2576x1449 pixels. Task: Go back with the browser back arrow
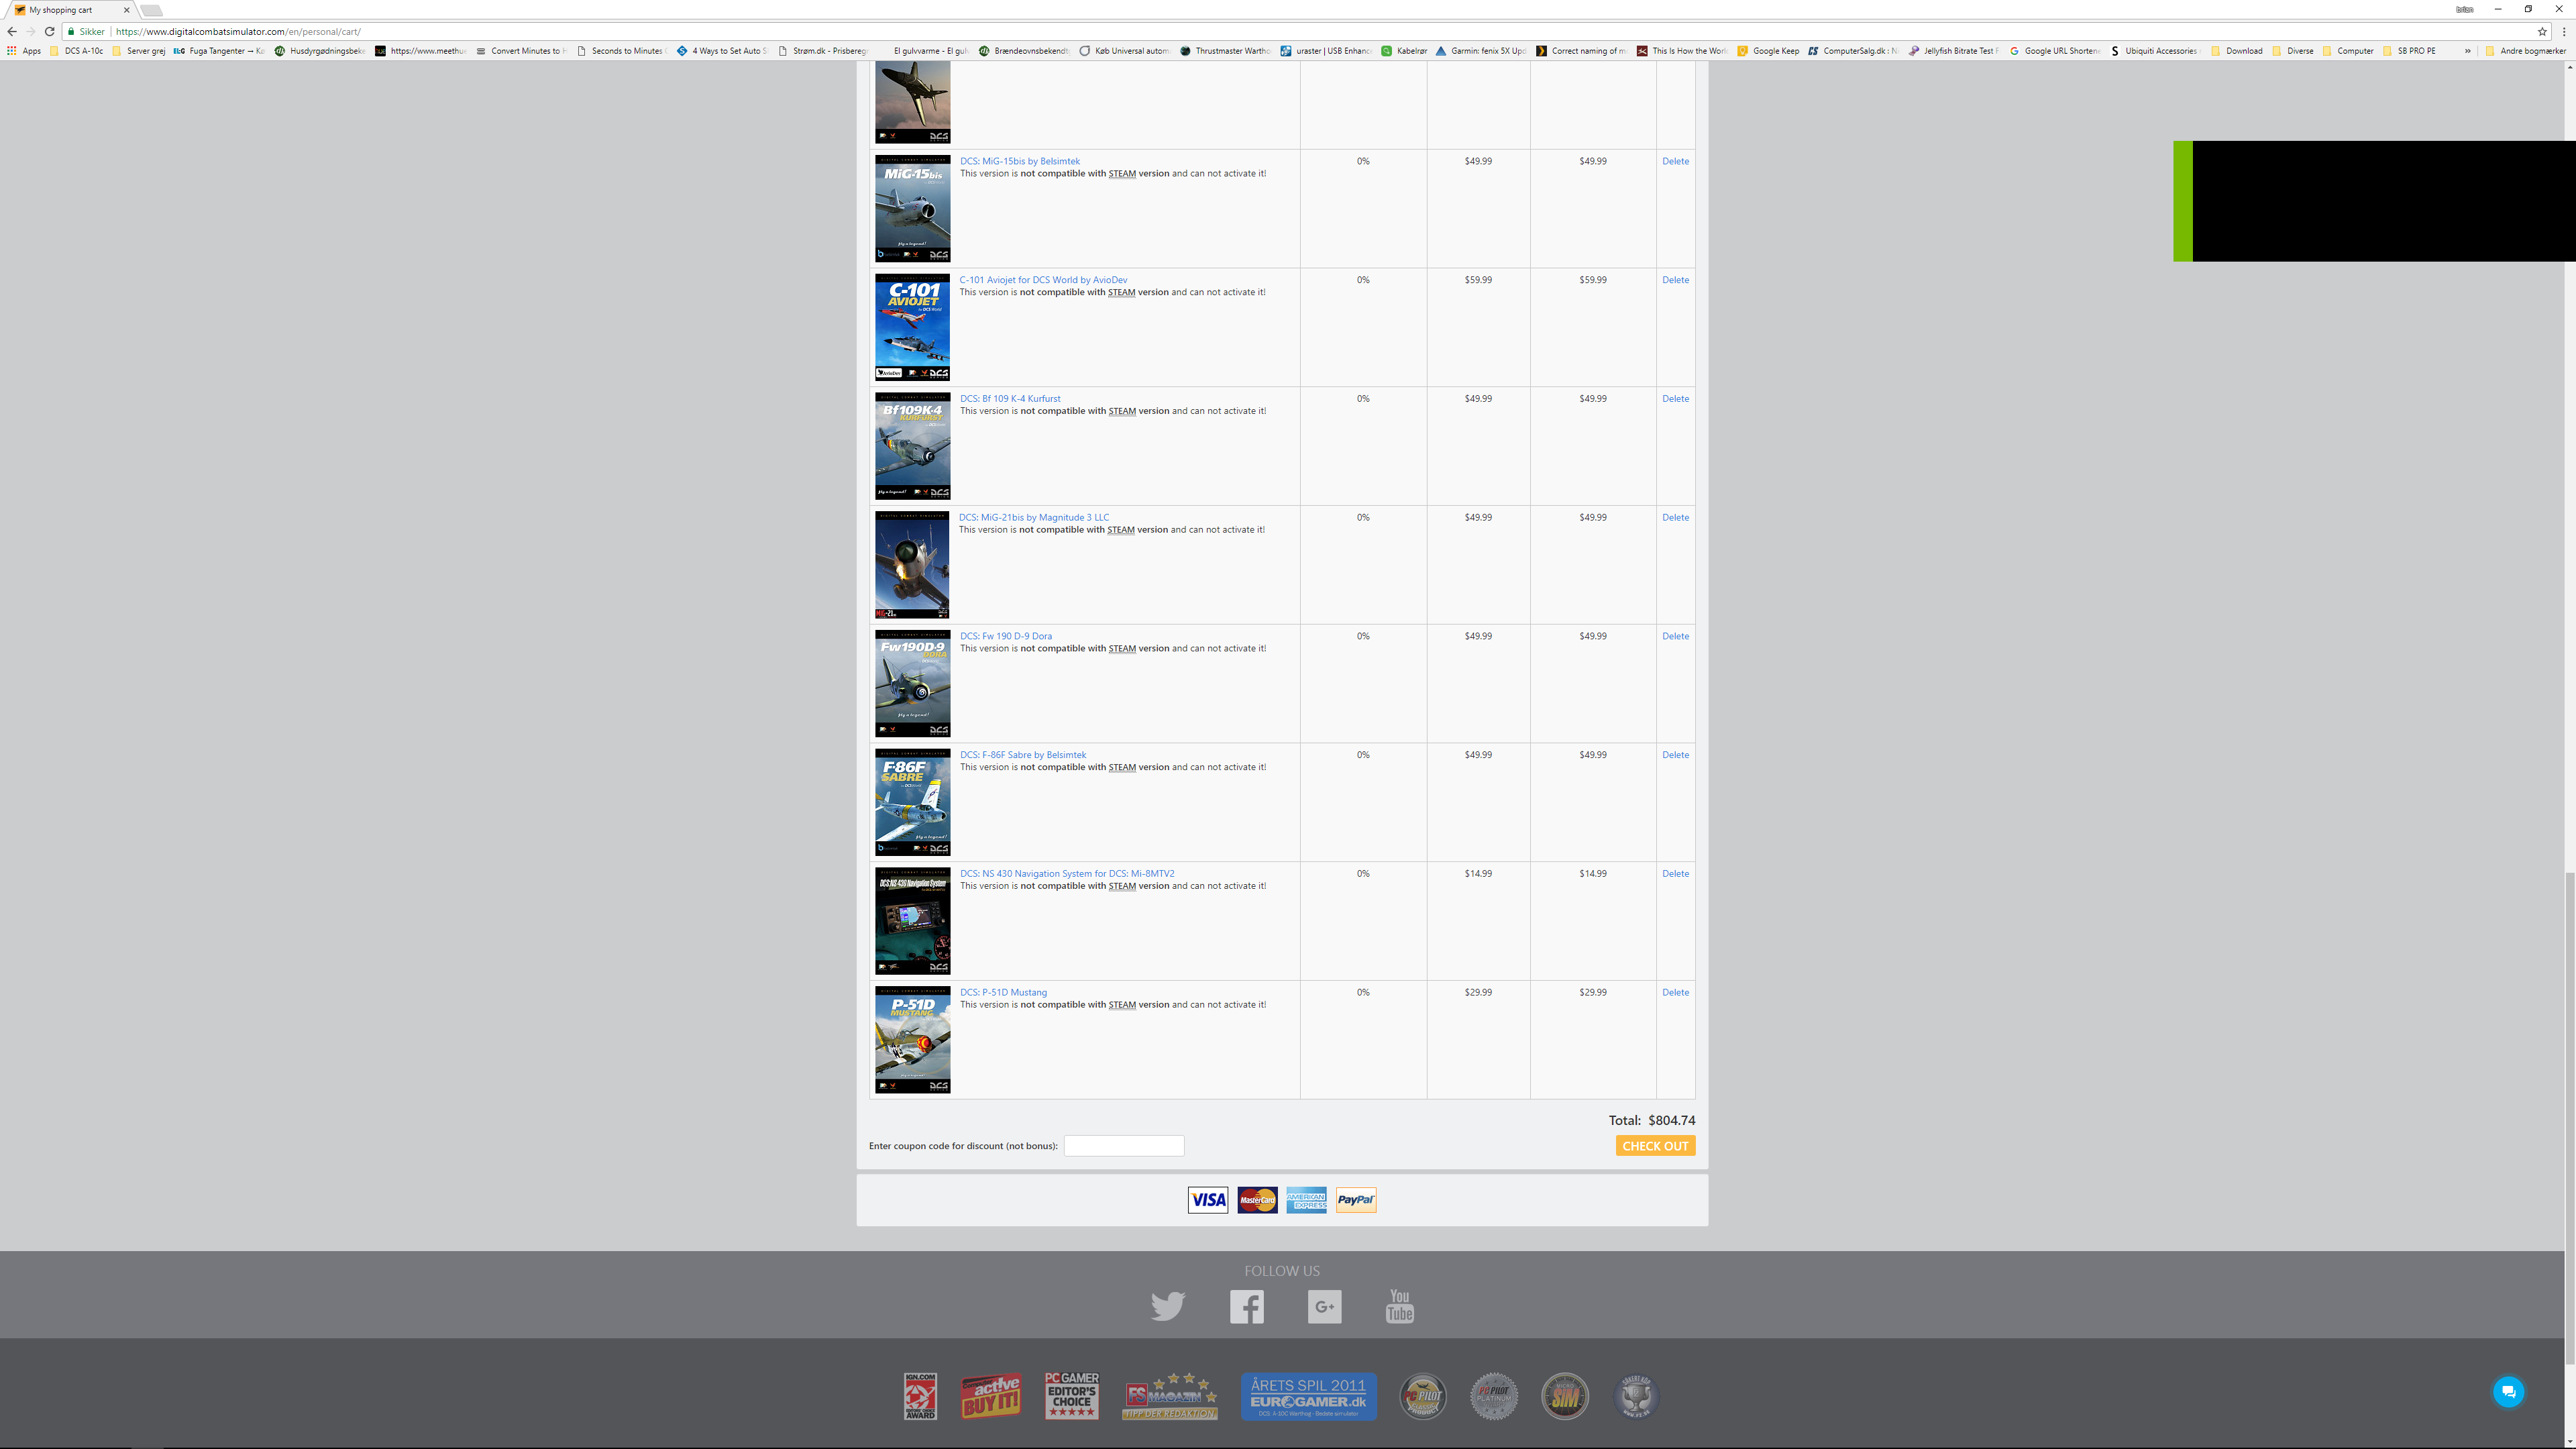[12, 31]
